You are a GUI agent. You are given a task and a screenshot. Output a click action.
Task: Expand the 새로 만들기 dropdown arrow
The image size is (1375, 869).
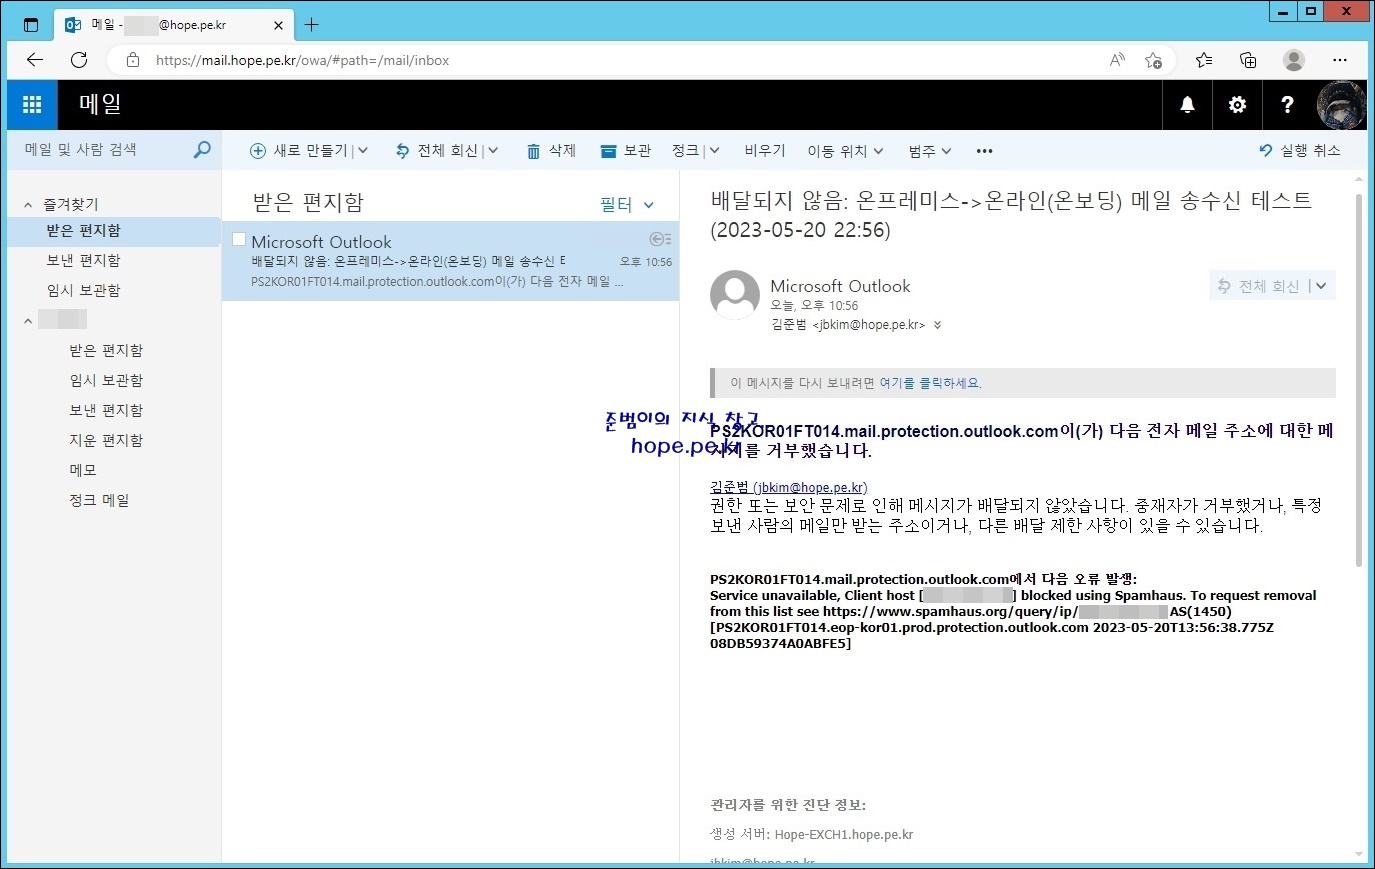click(363, 151)
